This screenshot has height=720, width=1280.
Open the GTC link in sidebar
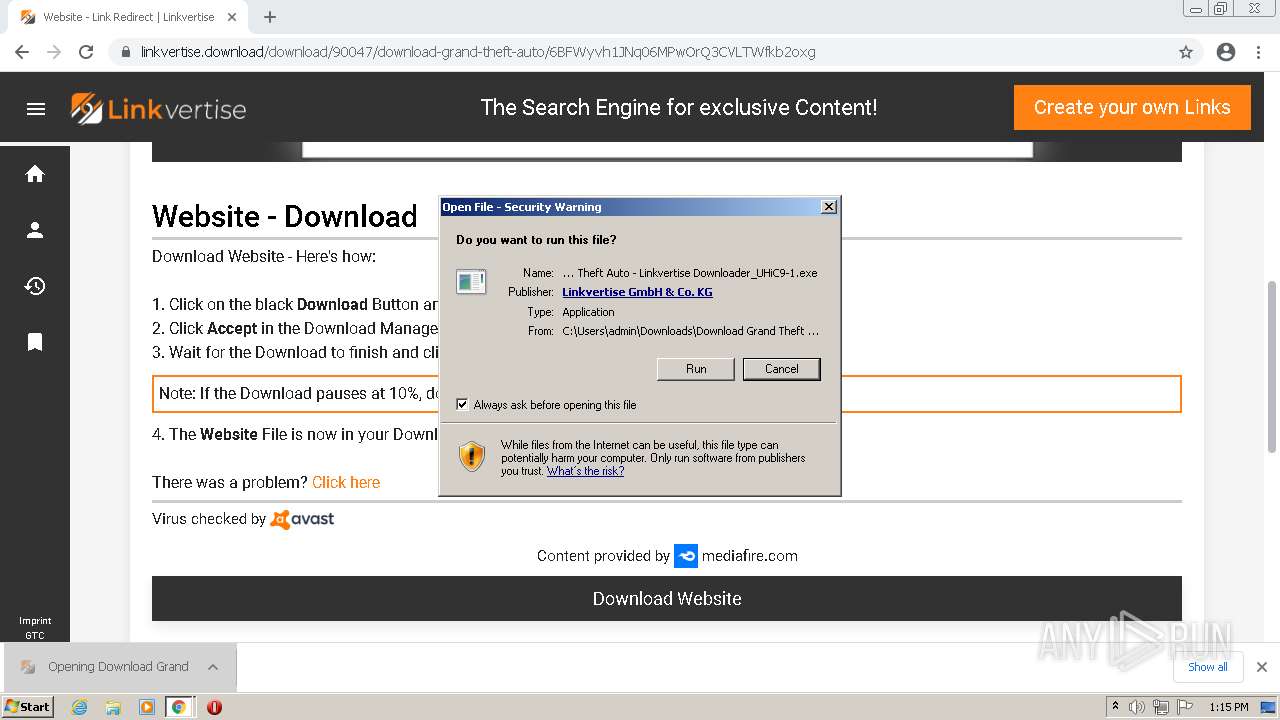point(35,636)
